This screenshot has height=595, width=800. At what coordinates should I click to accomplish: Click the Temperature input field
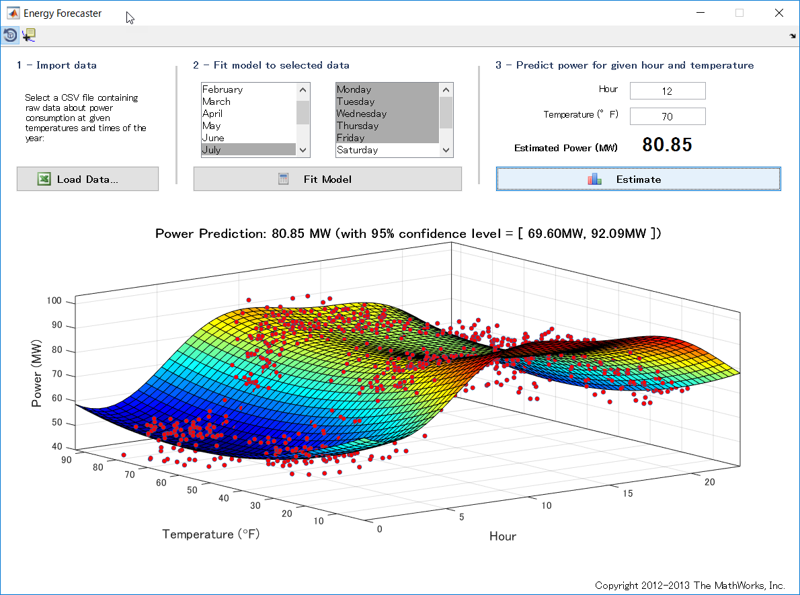click(667, 116)
